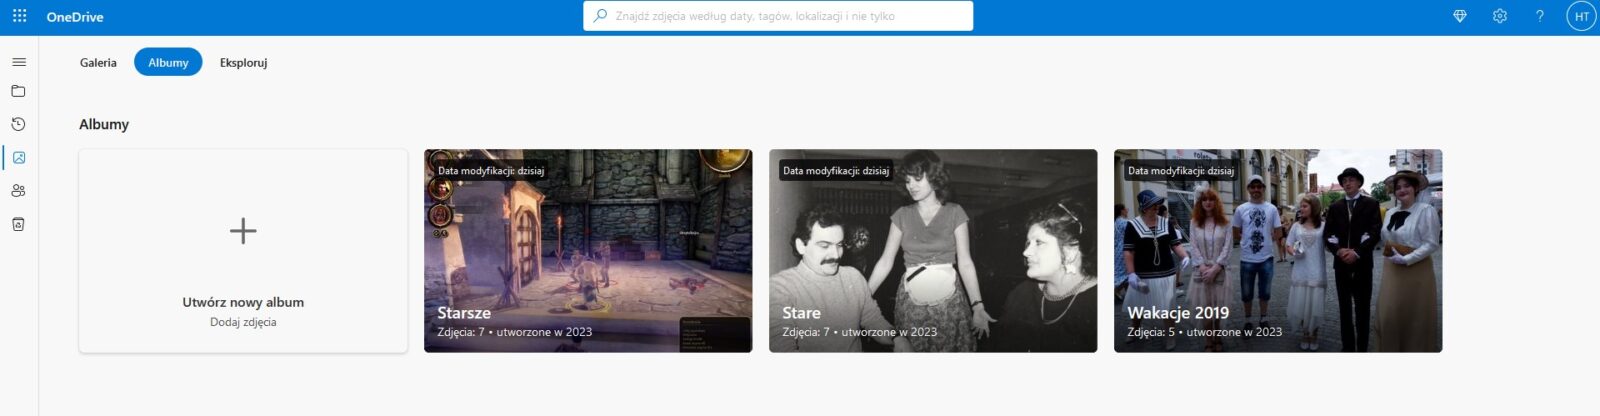This screenshot has width=1600, height=416.
Task: Select the Albumy tab
Action: 168,62
